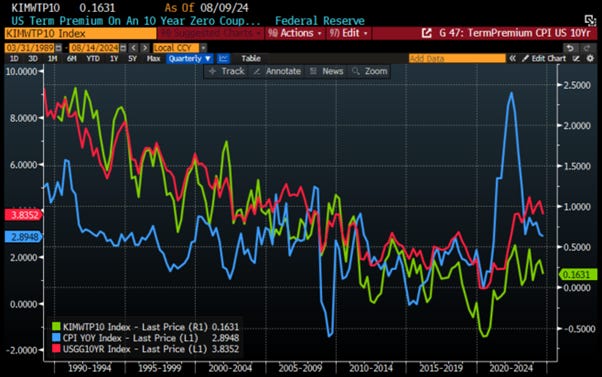Click the annotation pencil icon next to gear

[576, 58]
